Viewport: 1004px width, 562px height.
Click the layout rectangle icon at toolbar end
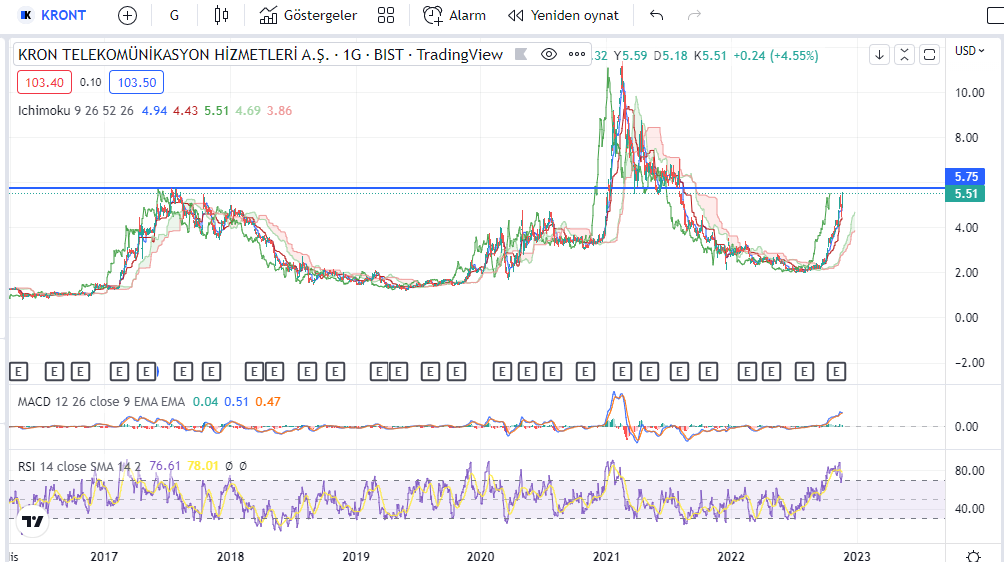(995, 15)
